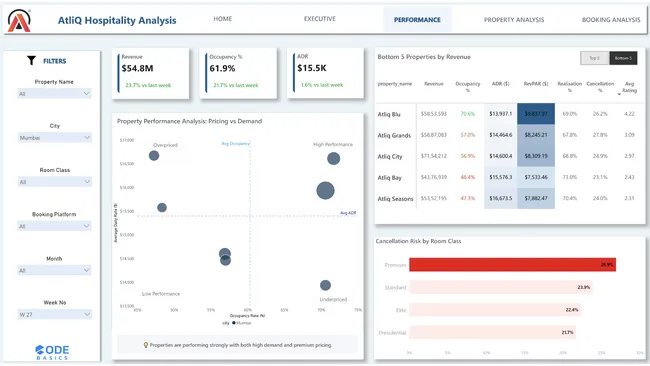Image resolution: width=650 pixels, height=366 pixels.
Task: Click the 27.8% cancellation value
Action: pyautogui.click(x=600, y=135)
